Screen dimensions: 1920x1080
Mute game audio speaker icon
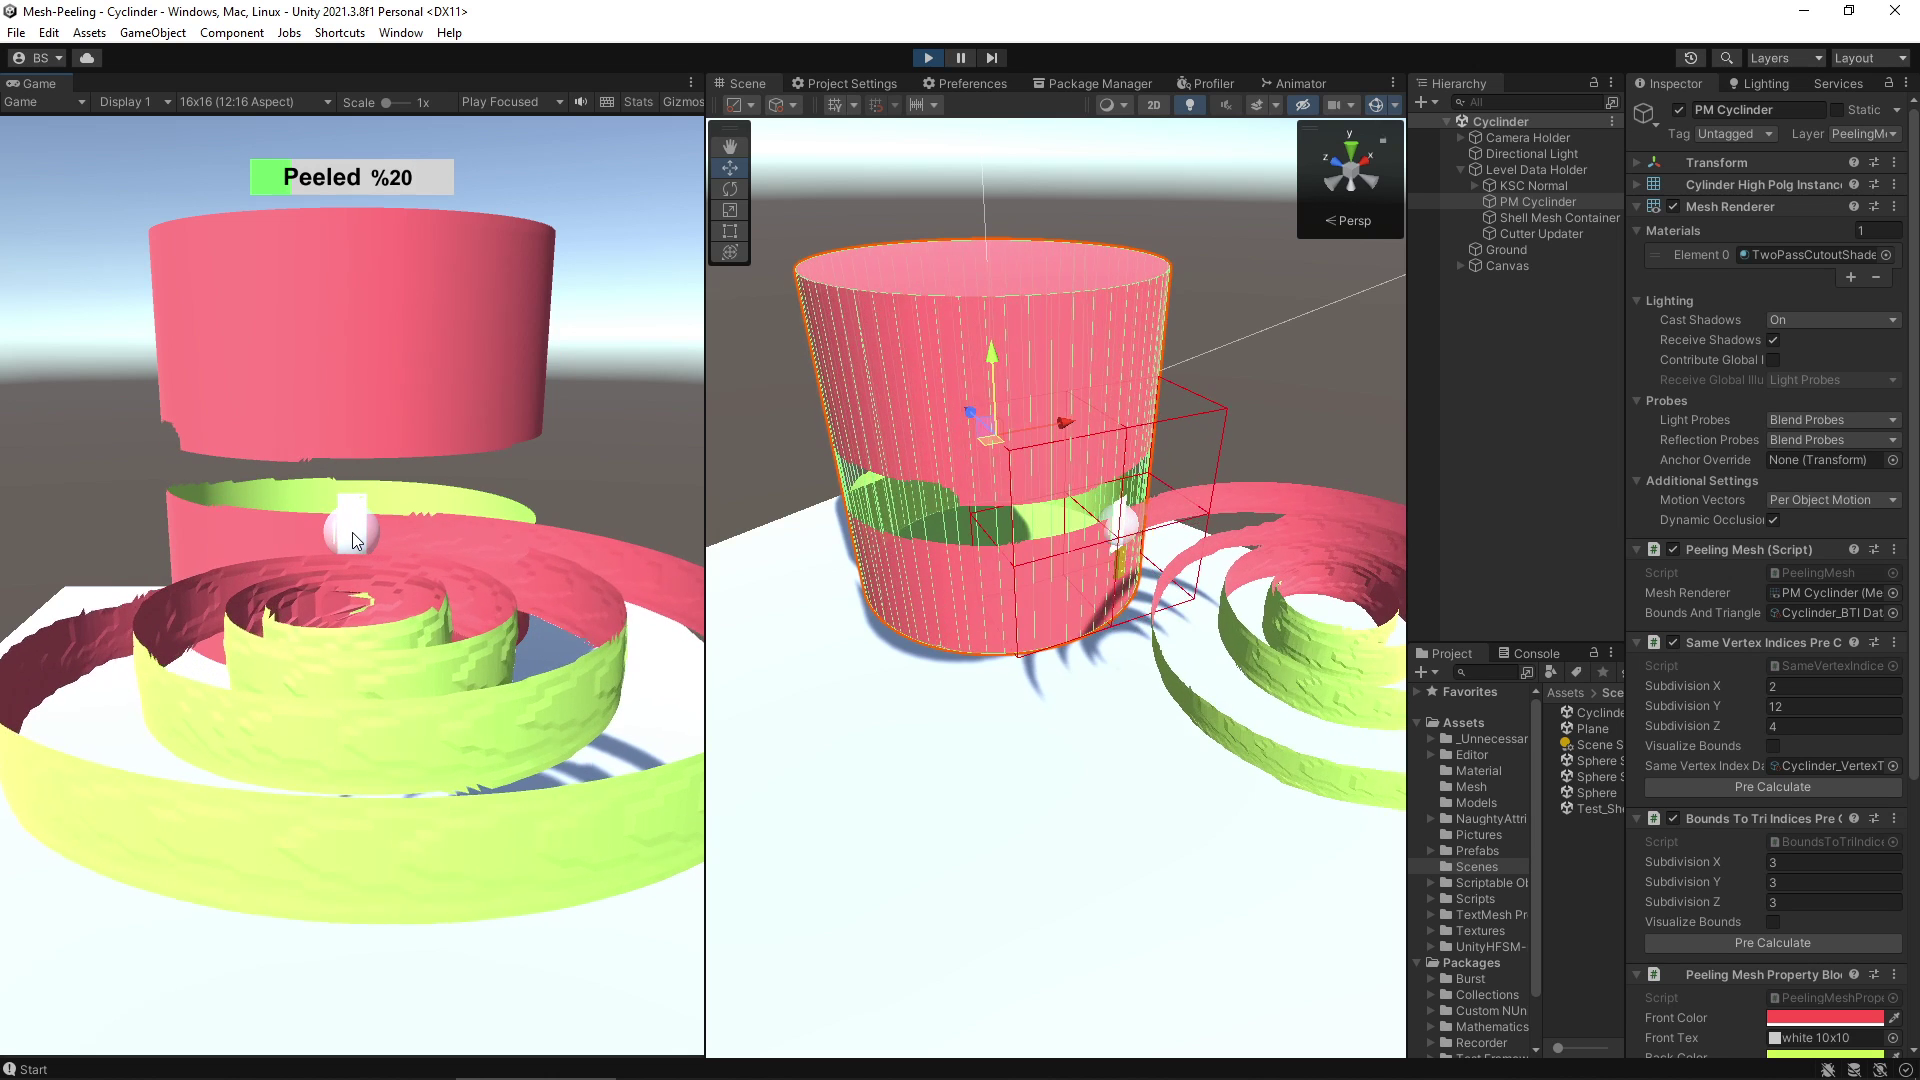pyautogui.click(x=580, y=102)
